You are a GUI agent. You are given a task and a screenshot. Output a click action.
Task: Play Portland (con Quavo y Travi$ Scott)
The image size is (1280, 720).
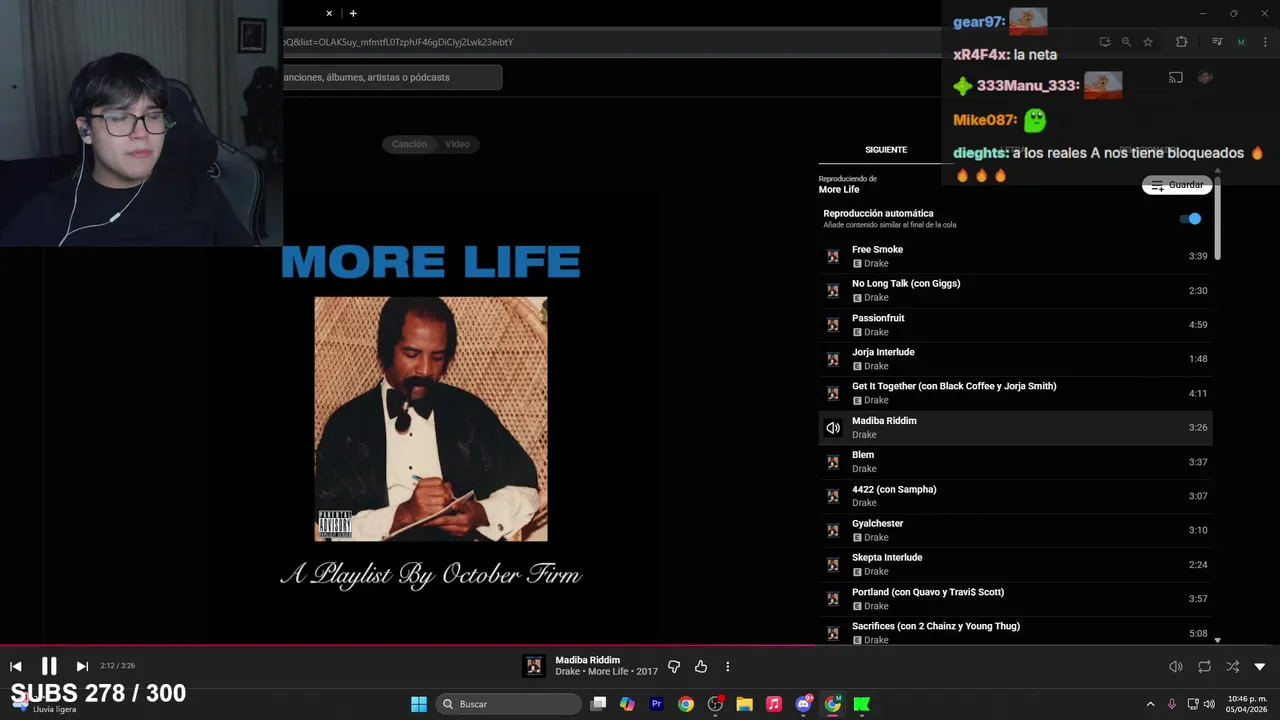pos(1015,599)
